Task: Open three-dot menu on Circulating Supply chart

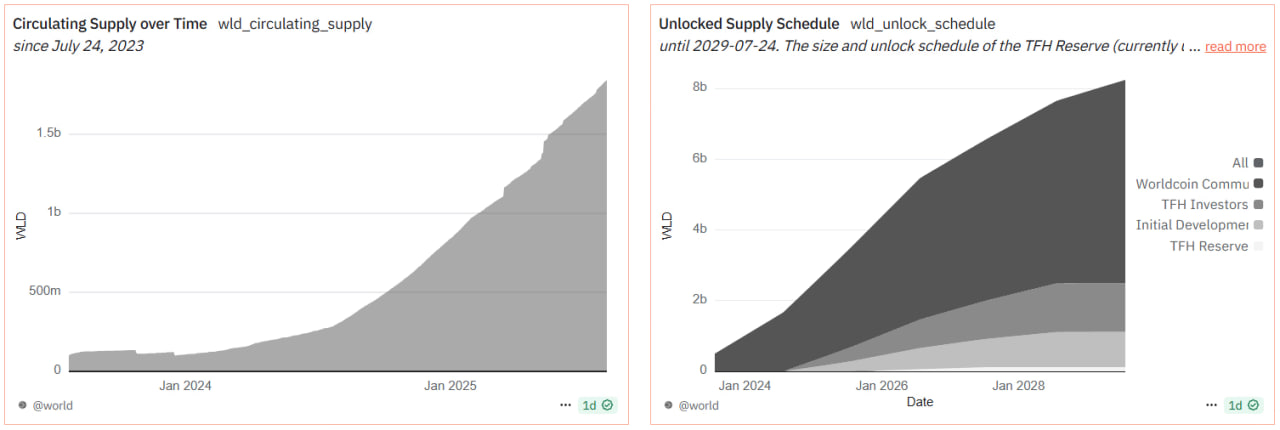Action: pos(566,405)
